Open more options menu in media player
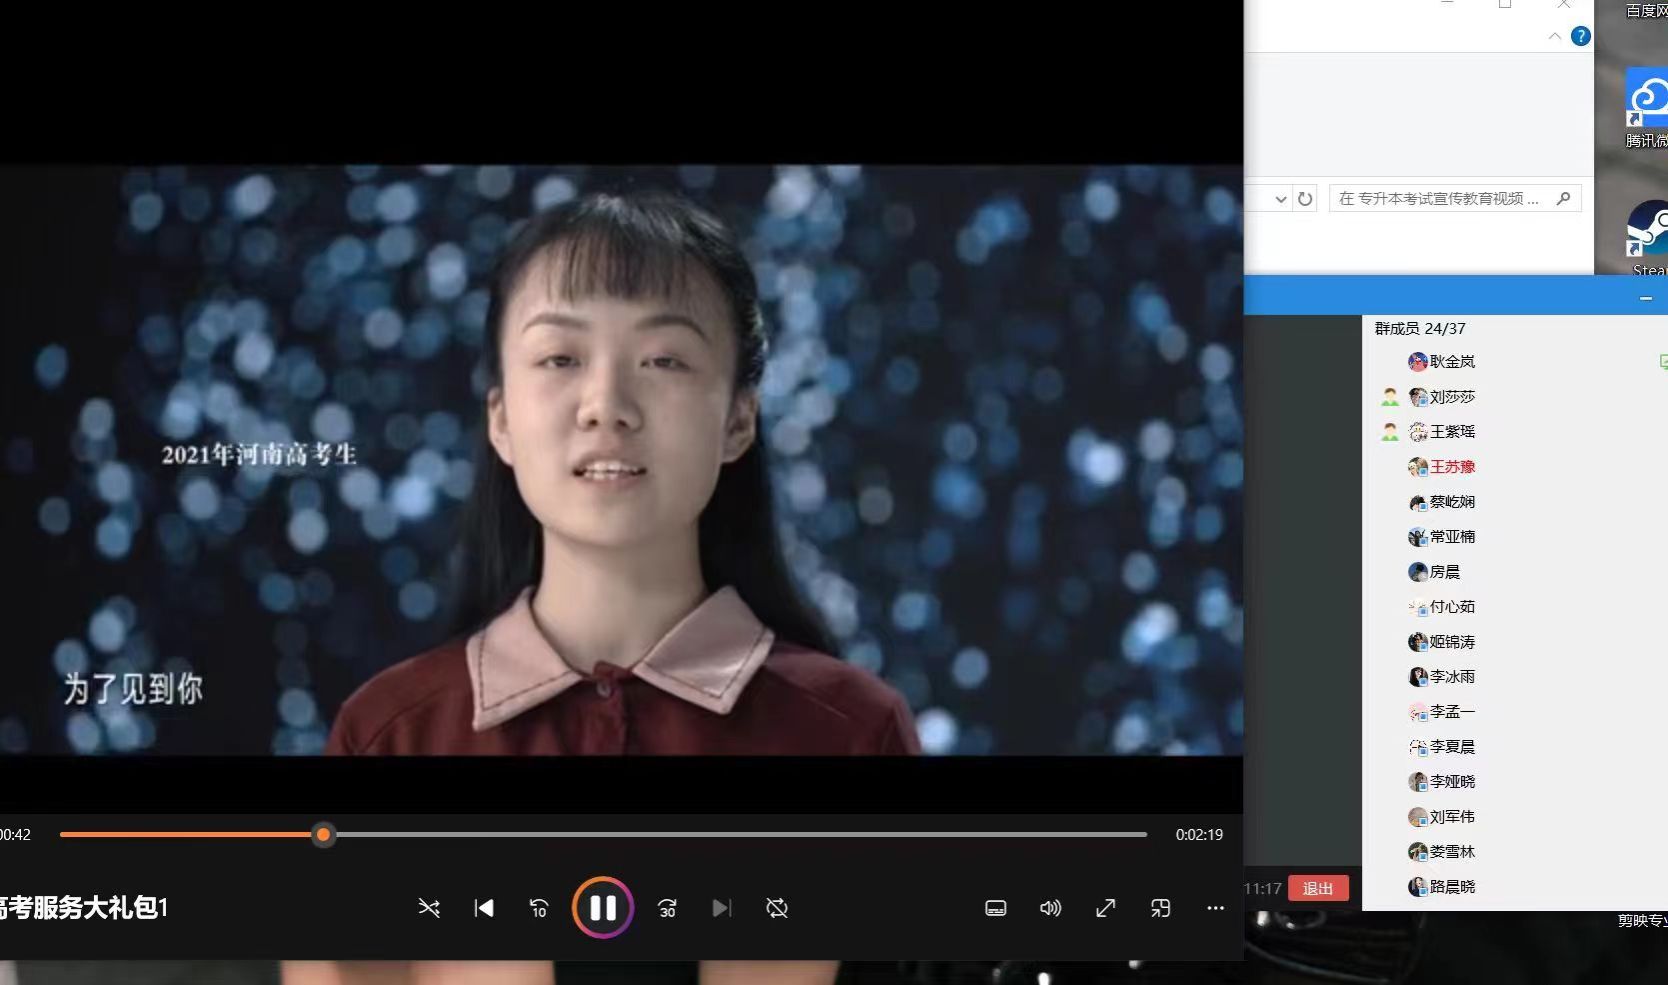Image resolution: width=1668 pixels, height=985 pixels. pos(1215,908)
